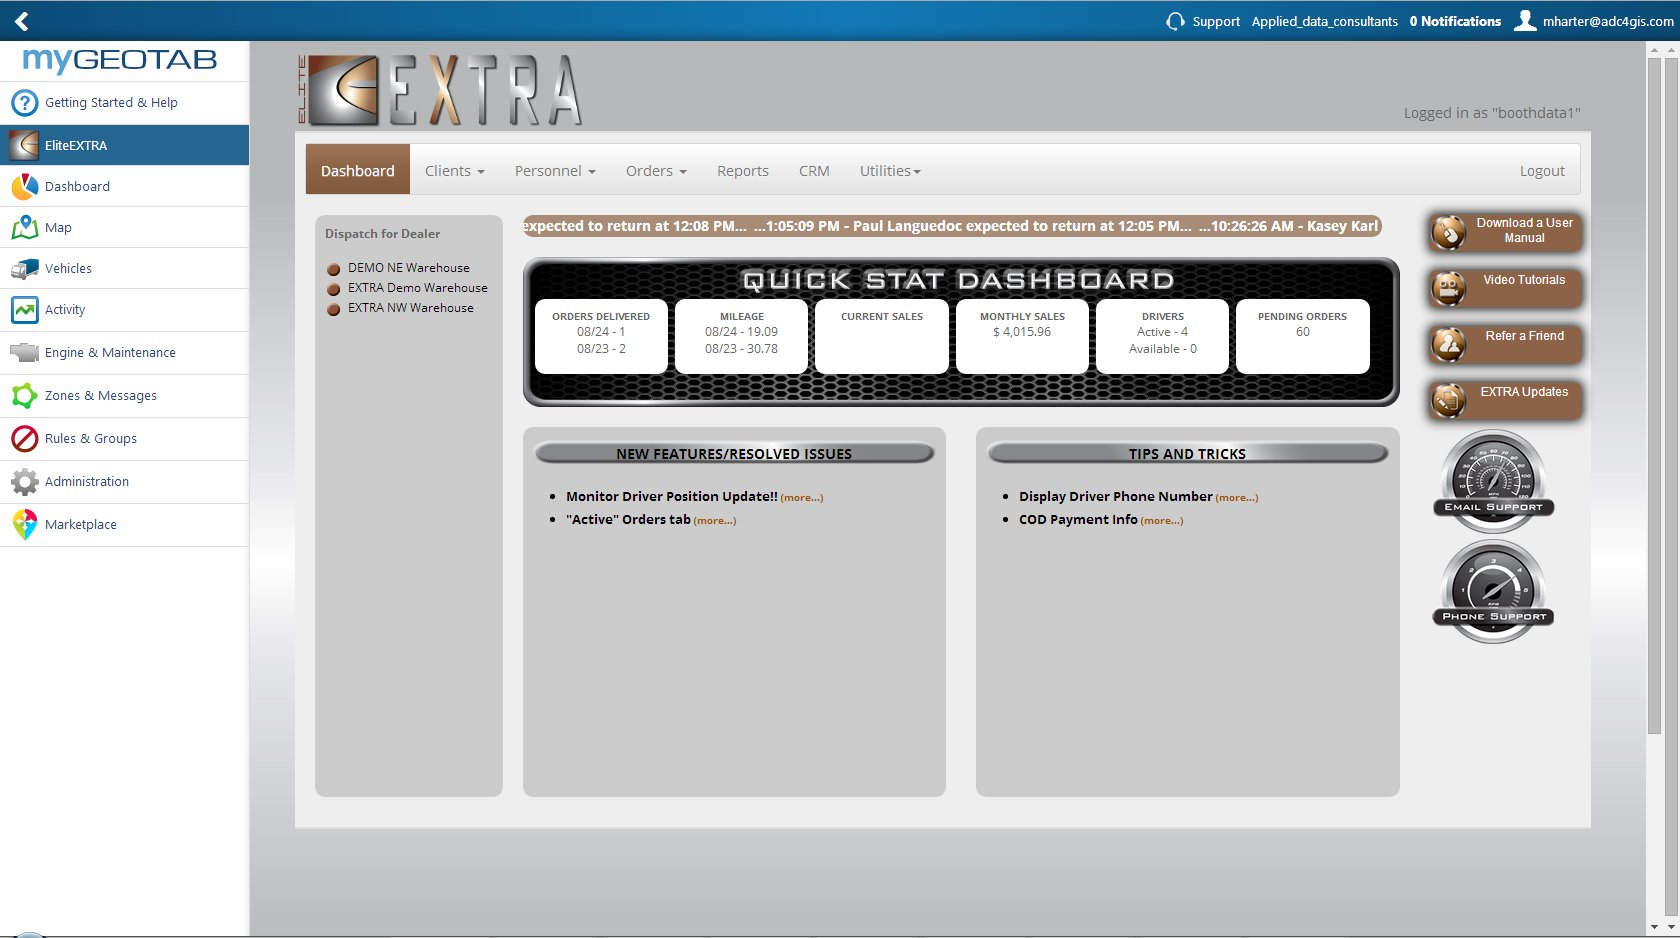
Task: Expand the Utilities dropdown menu
Action: coord(889,171)
